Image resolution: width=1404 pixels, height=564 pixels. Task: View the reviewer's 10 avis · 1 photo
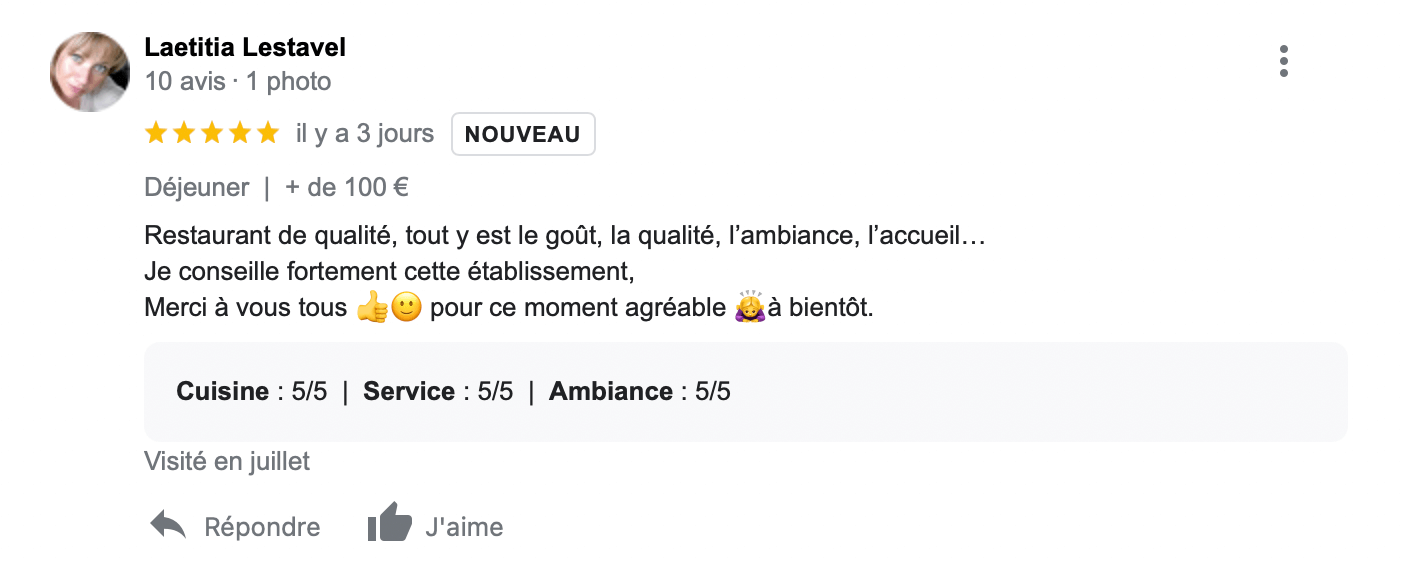click(238, 81)
